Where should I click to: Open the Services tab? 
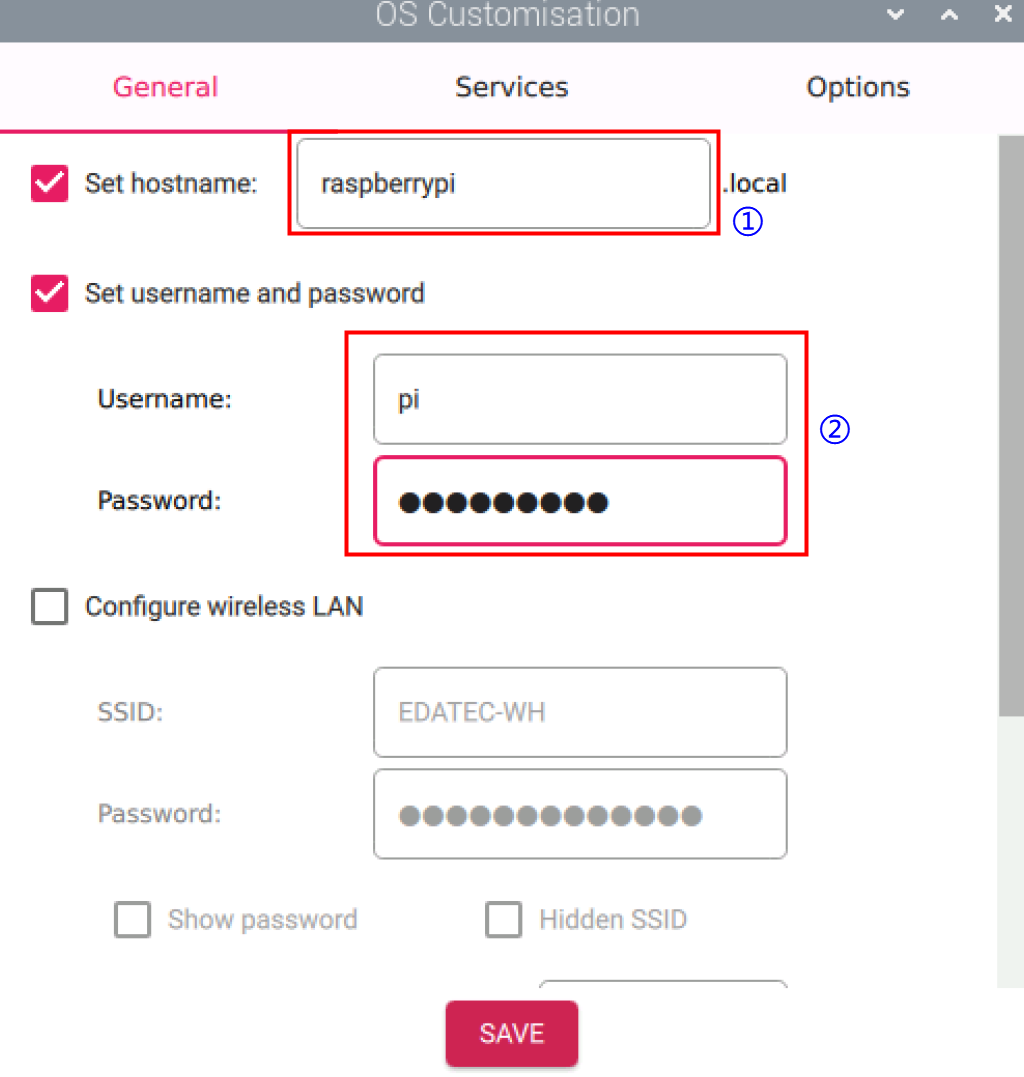pos(511,87)
